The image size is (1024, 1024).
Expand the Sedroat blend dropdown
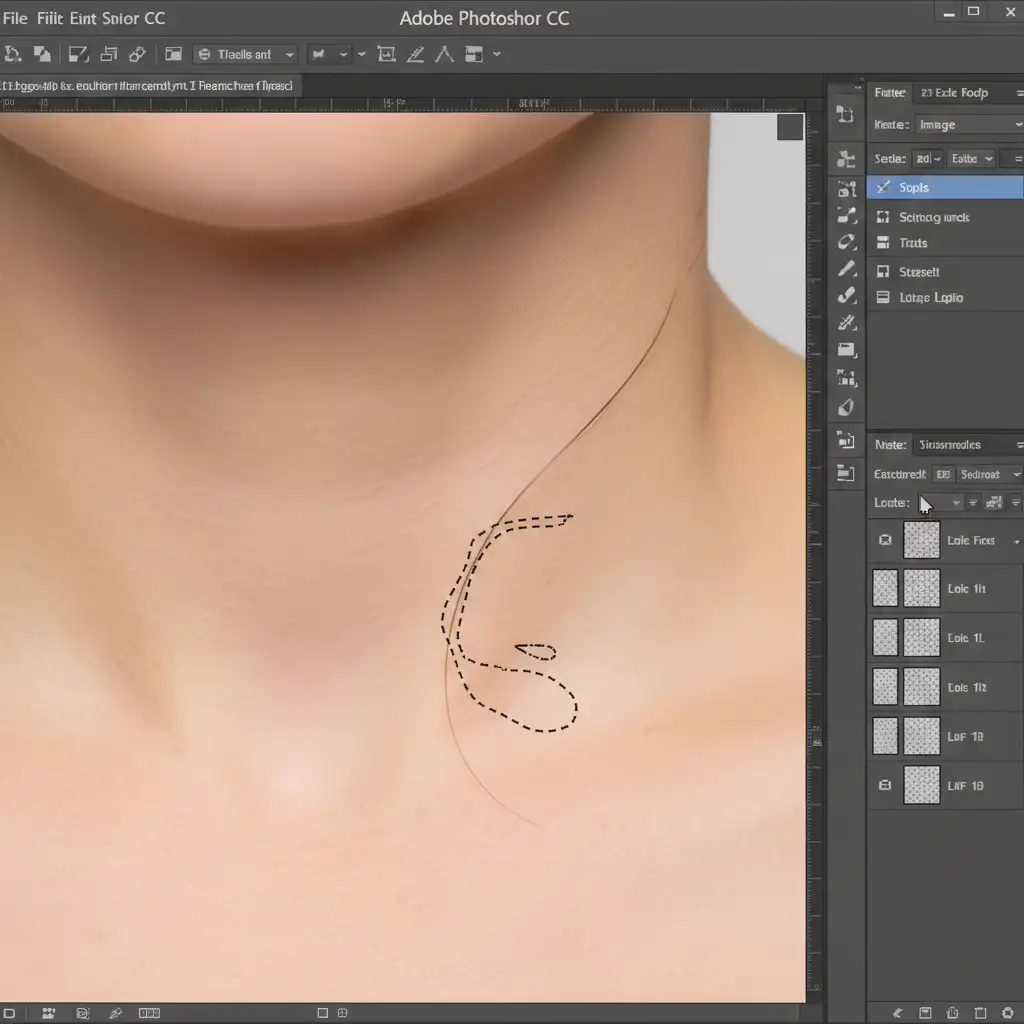[x=990, y=475]
